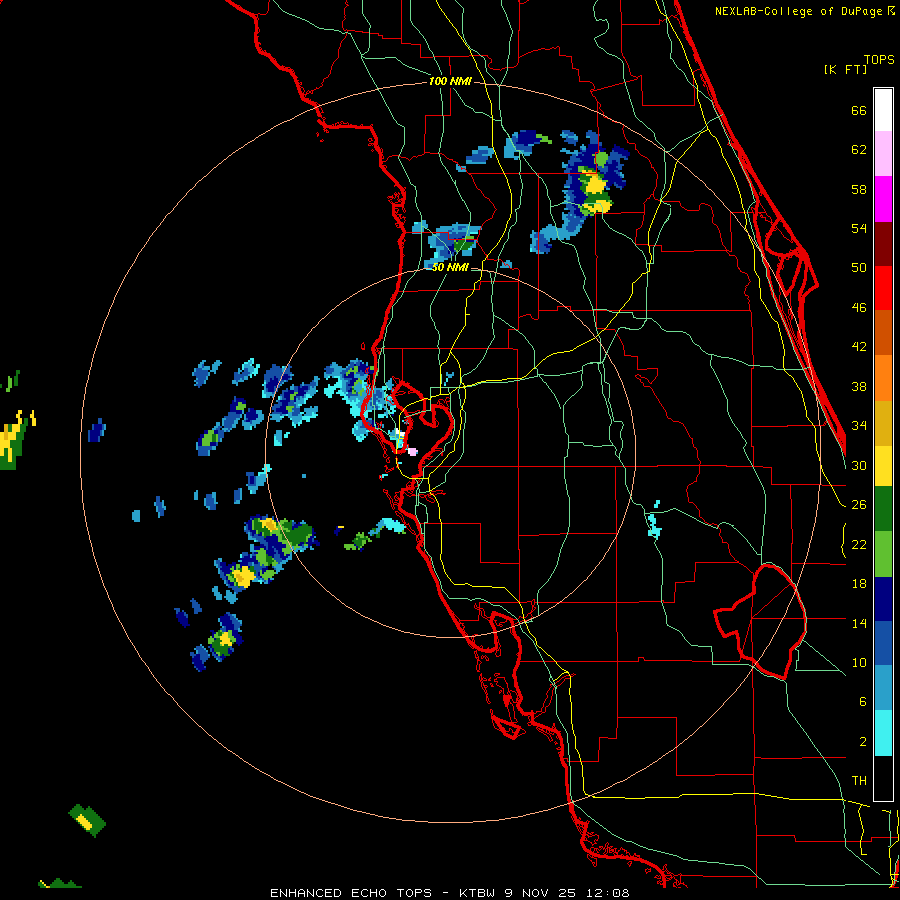Click the 46 legend value
Viewport: 900px width, 900px height.
[x=859, y=307]
